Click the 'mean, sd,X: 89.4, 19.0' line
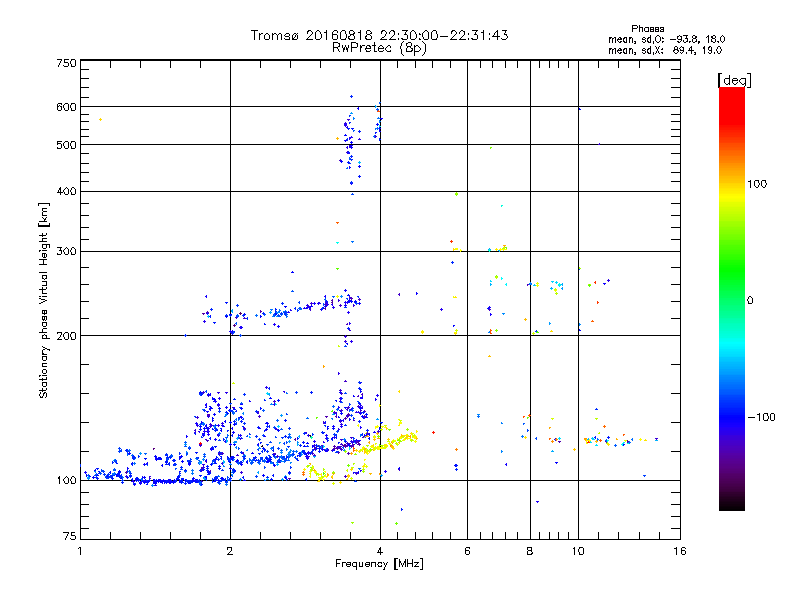The height and width of the screenshot is (600, 800). (665, 50)
